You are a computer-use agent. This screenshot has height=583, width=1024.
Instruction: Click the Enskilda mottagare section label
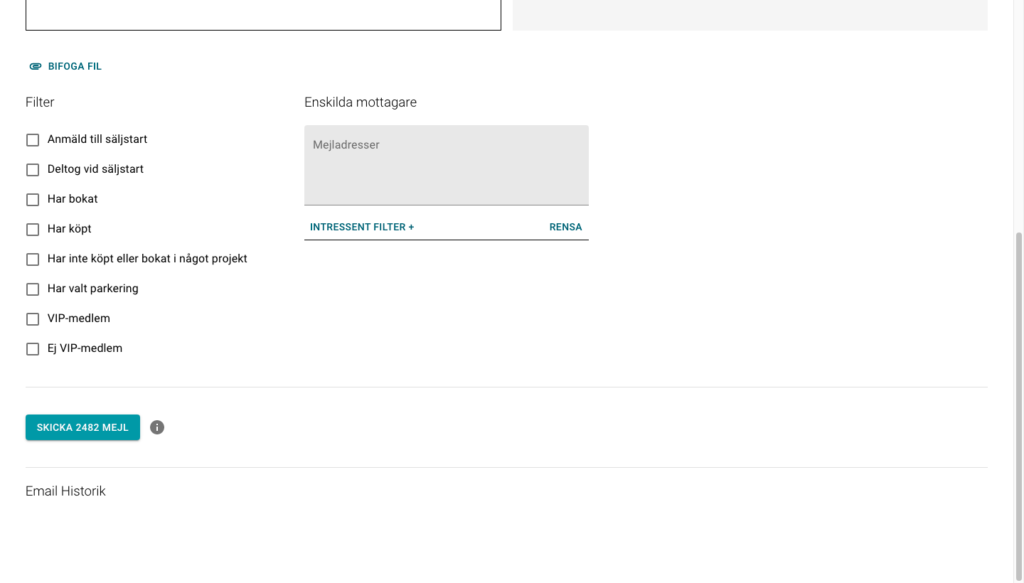(x=361, y=101)
